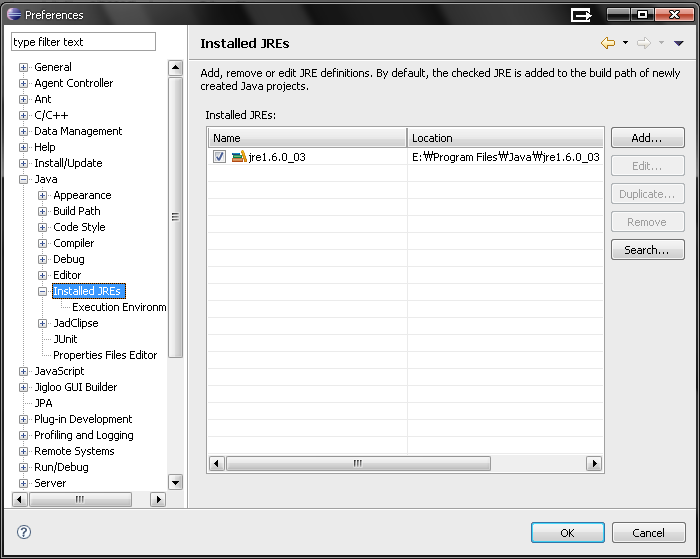This screenshot has width=700, height=559.
Task: Click the Duplicate... button
Action: [647, 194]
